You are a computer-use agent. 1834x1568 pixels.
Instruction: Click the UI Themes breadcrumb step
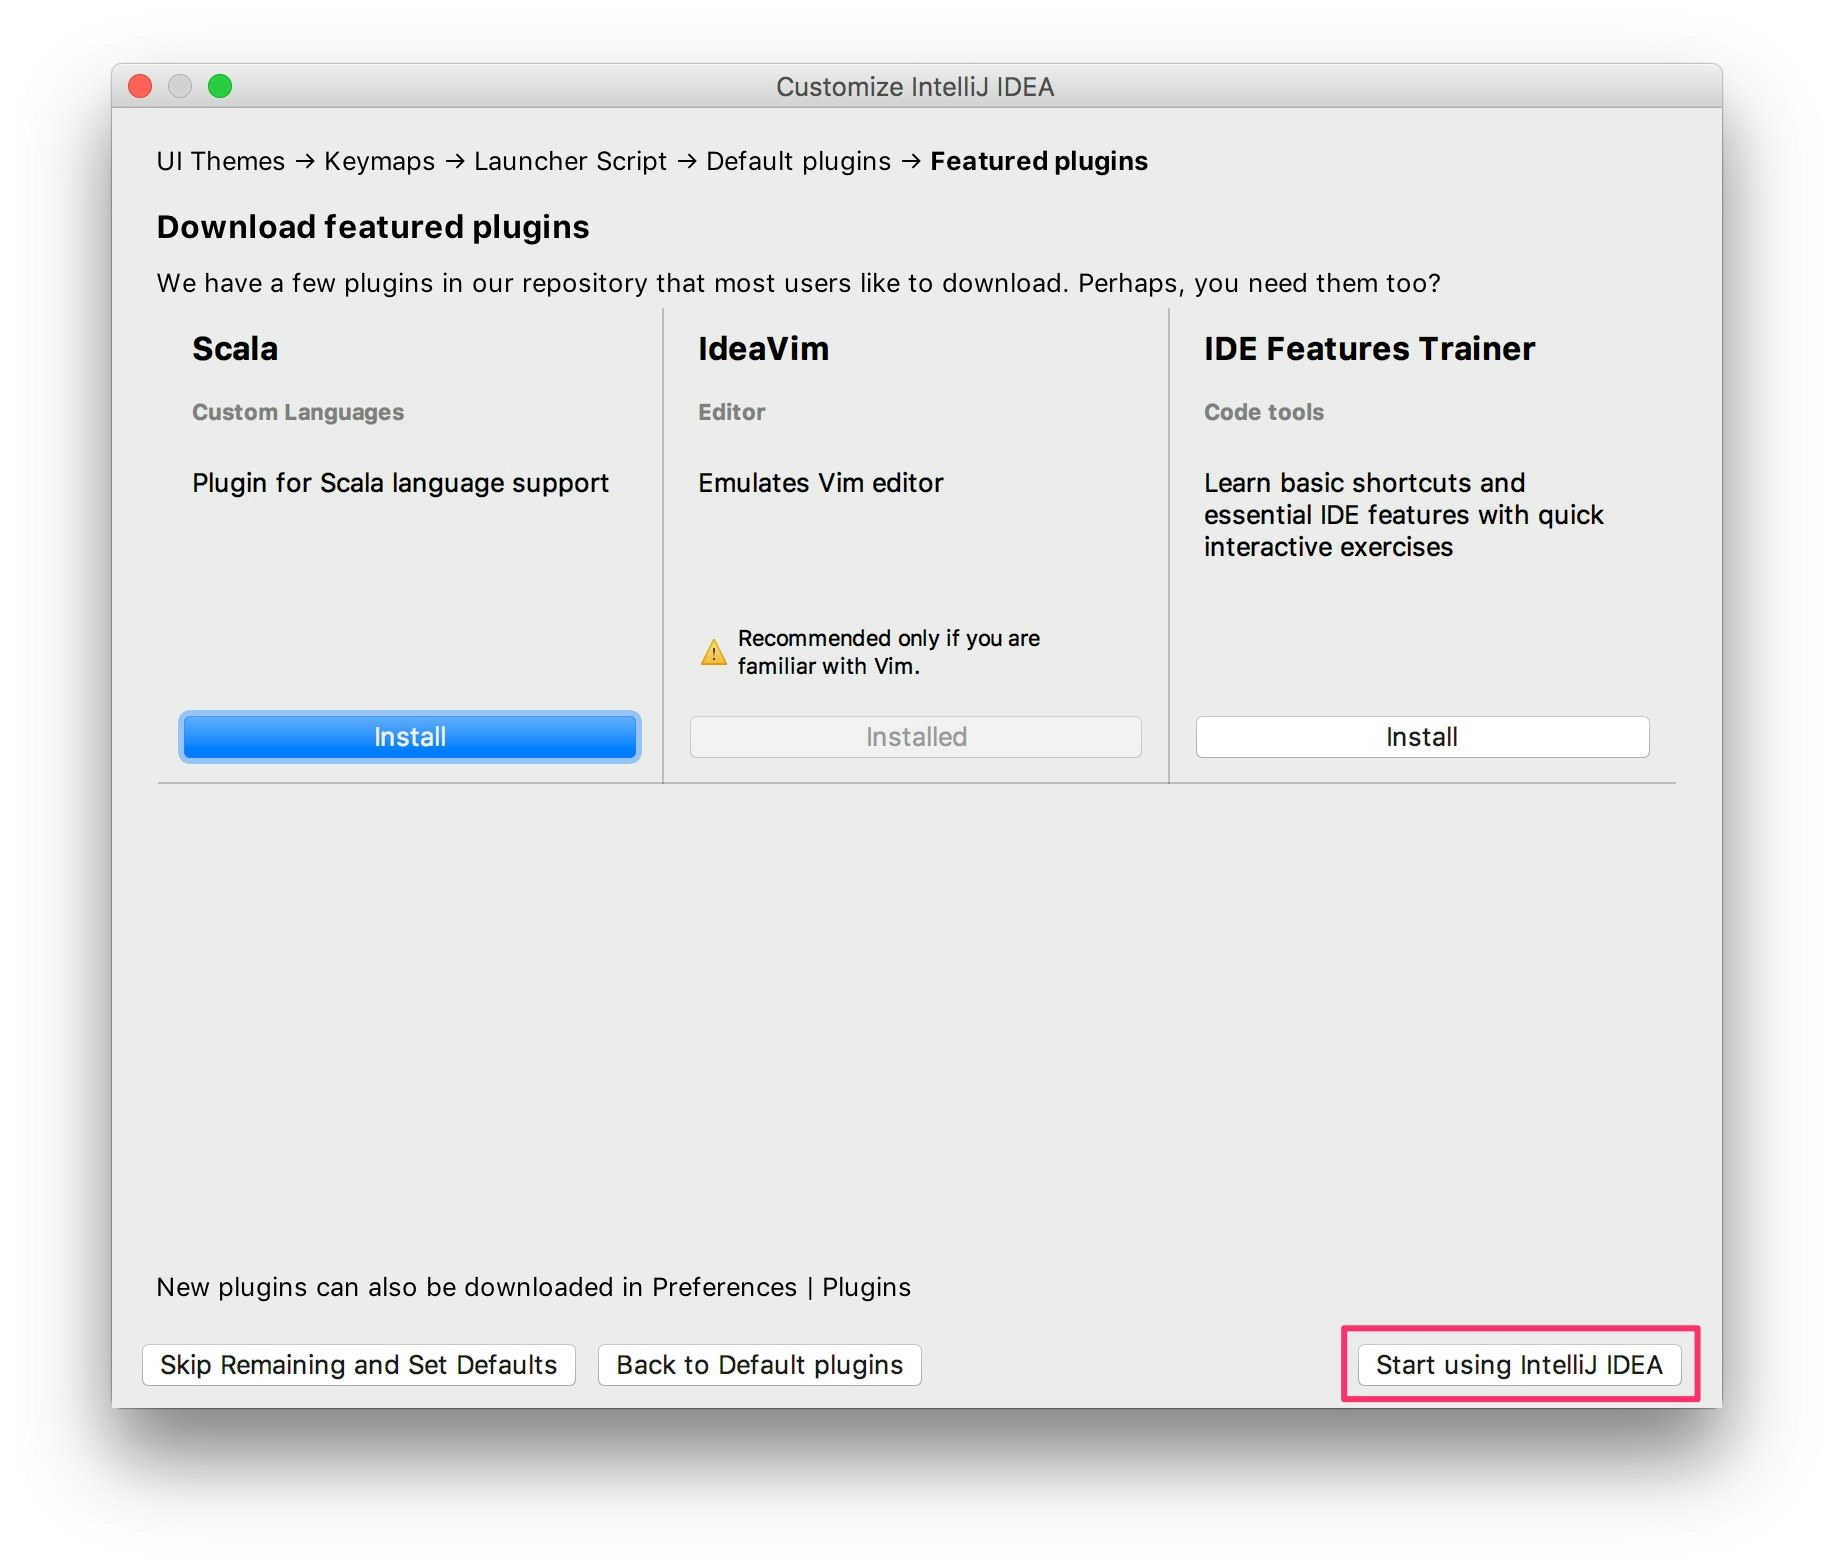point(221,161)
